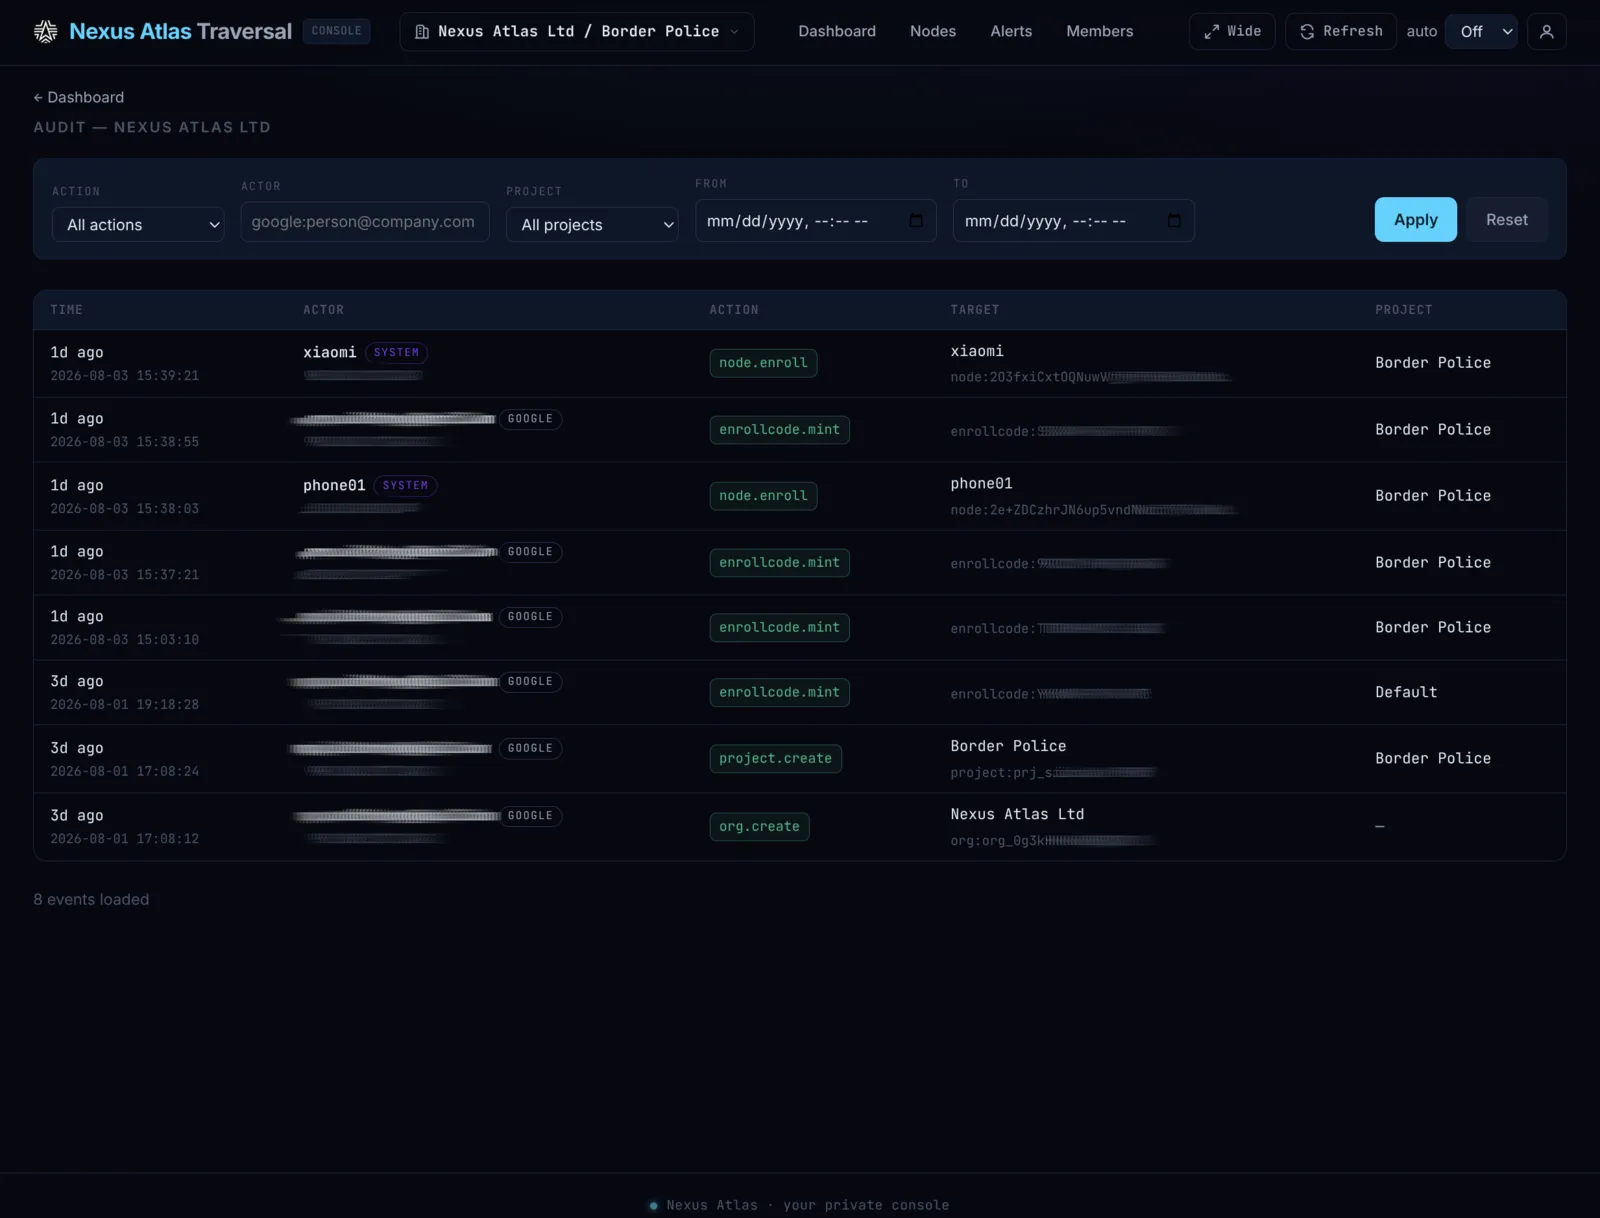Open the All actions dropdown

pyautogui.click(x=138, y=225)
